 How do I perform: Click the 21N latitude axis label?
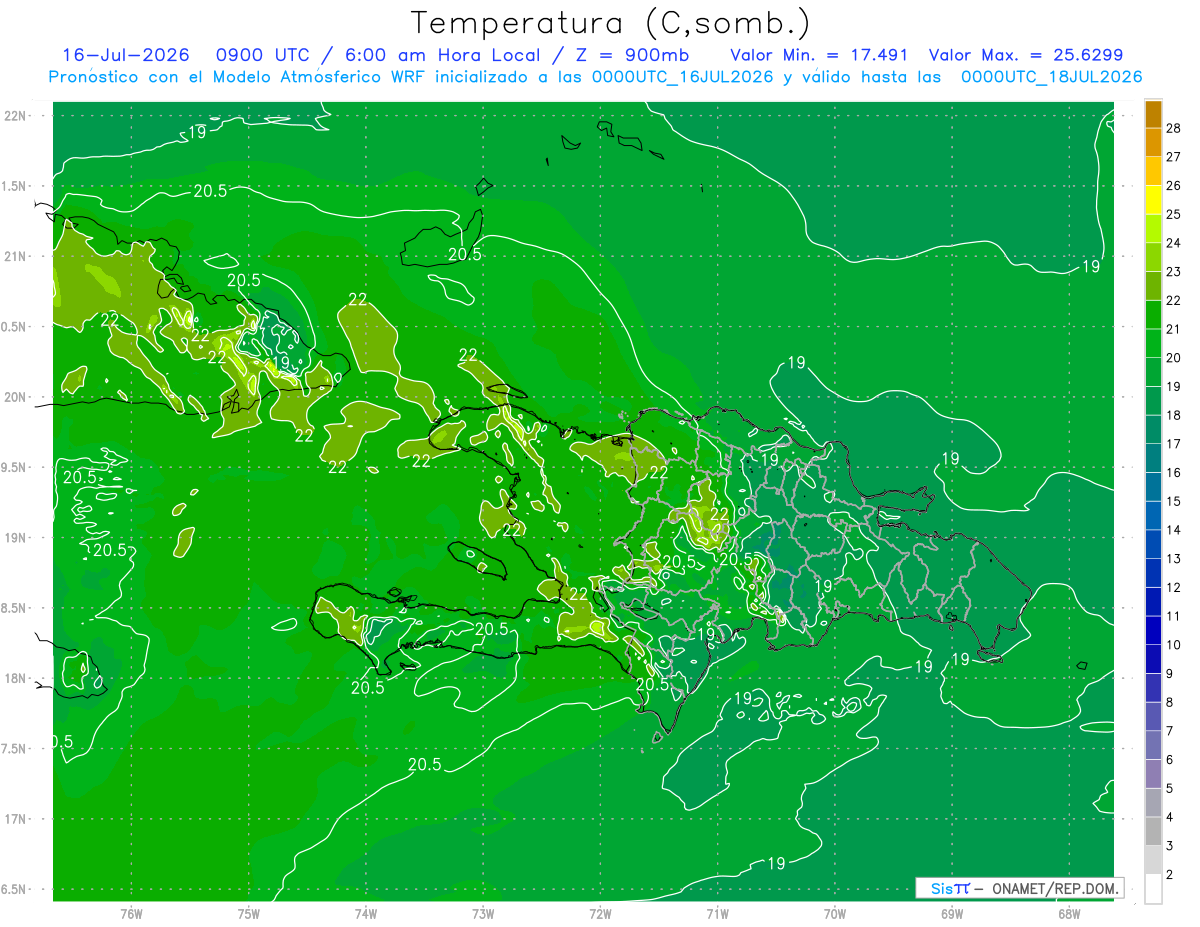(x=15, y=256)
